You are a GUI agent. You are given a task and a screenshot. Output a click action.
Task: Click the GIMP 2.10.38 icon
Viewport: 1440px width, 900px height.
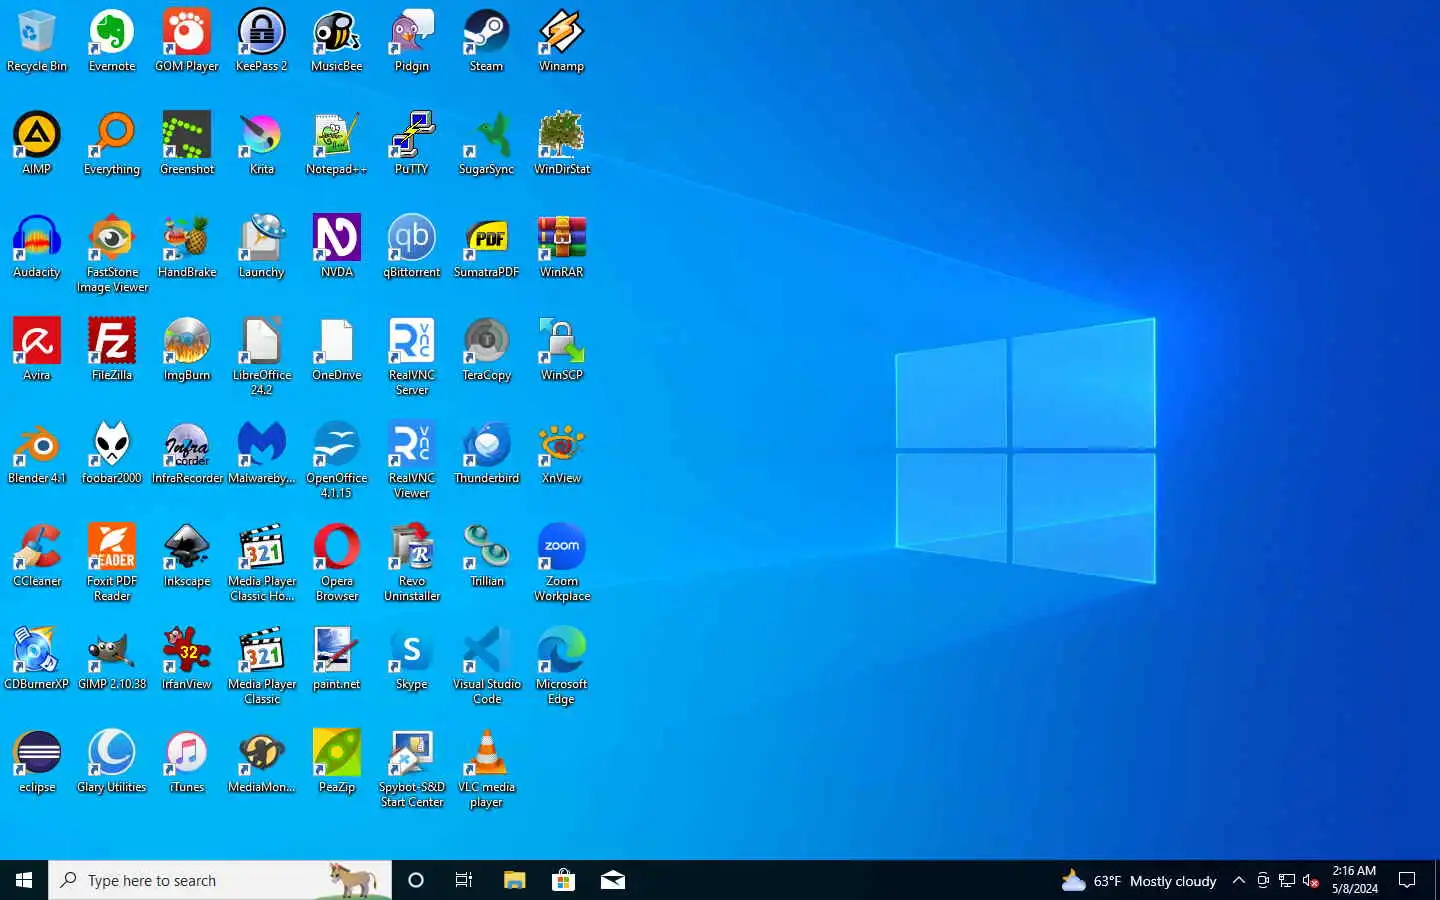(112, 659)
